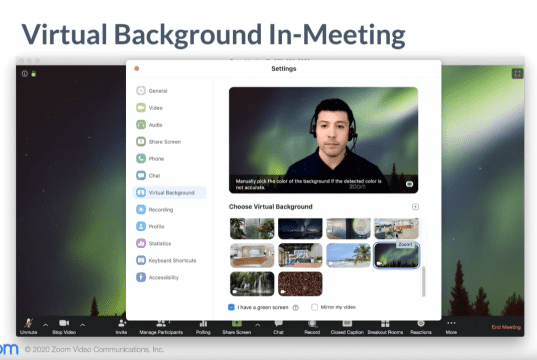Enable the Mirror my video checkbox

pyautogui.click(x=314, y=307)
